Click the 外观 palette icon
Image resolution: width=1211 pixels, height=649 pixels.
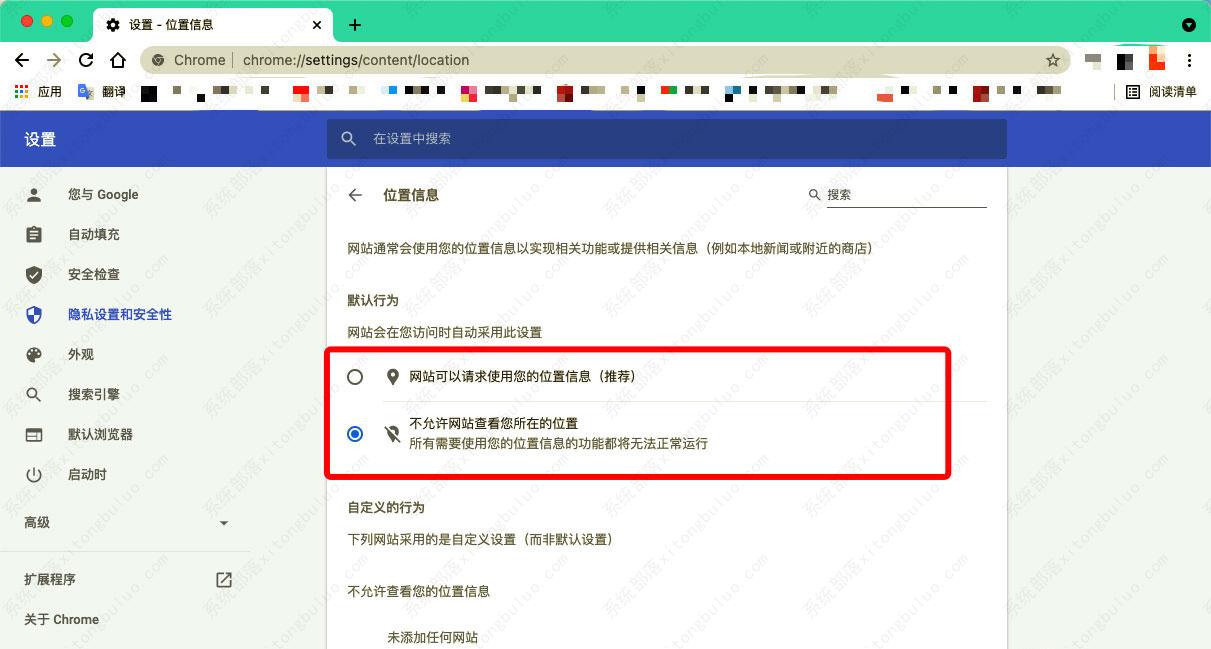pyautogui.click(x=33, y=354)
